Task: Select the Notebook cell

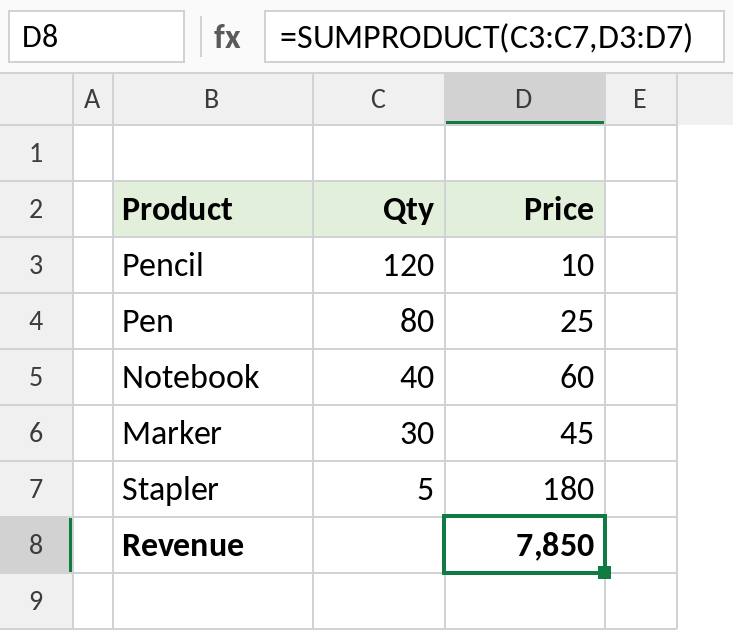Action: point(213,377)
